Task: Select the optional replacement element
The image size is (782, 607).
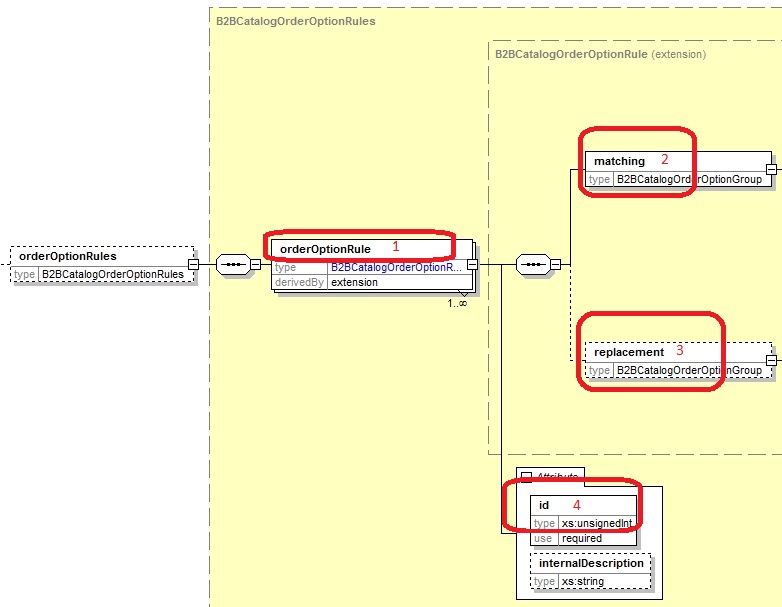Action: 628,352
